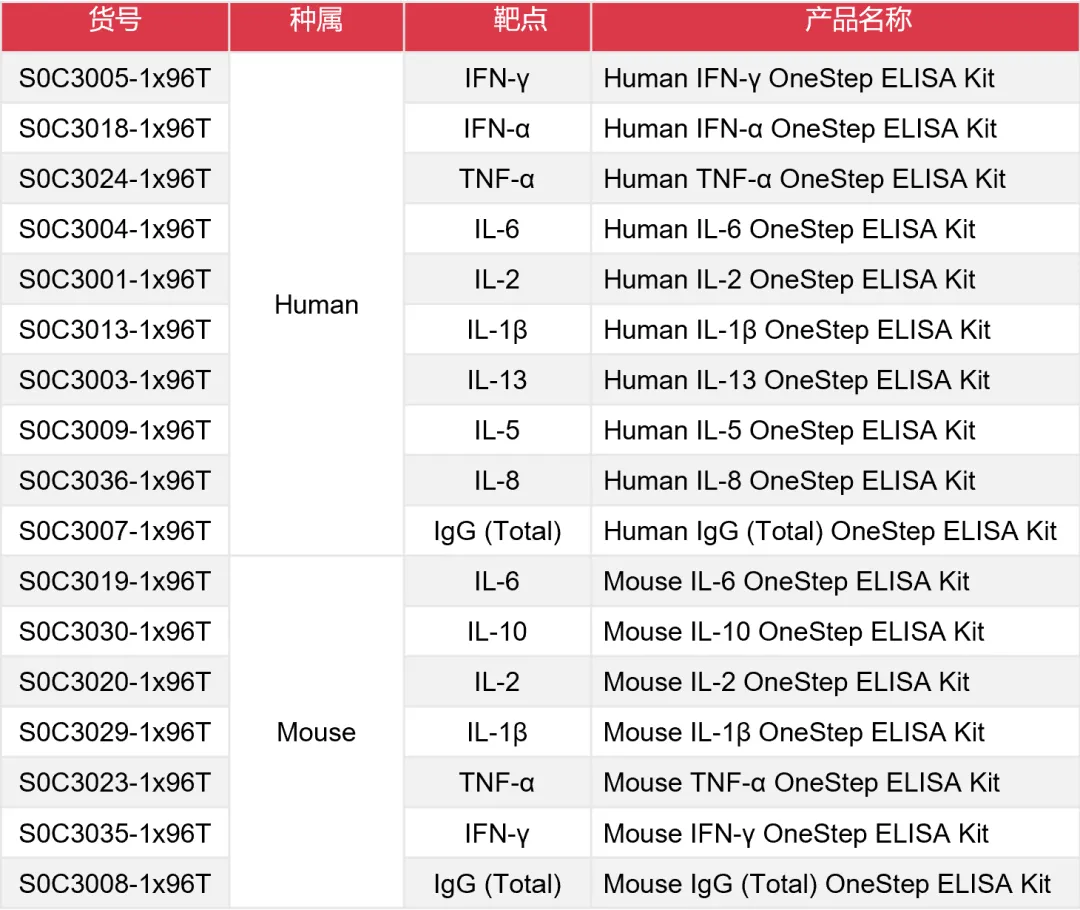Select Human IL-6 OneStep ELISA Kit
This screenshot has height=910, width=1080.
tap(789, 230)
